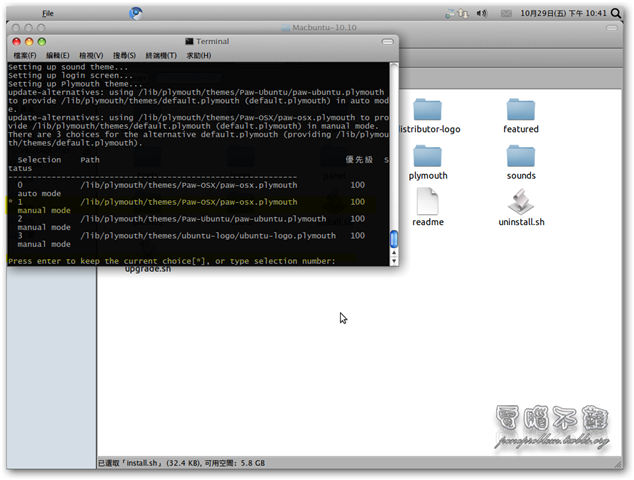Click the volume speaker icon in menu bar
The image size is (634, 480).
[482, 13]
